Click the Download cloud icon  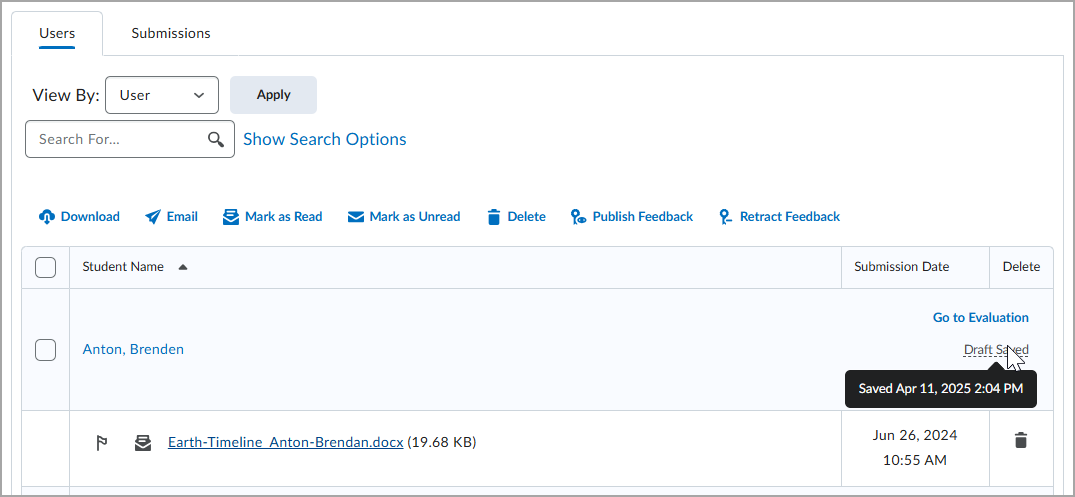(x=47, y=217)
